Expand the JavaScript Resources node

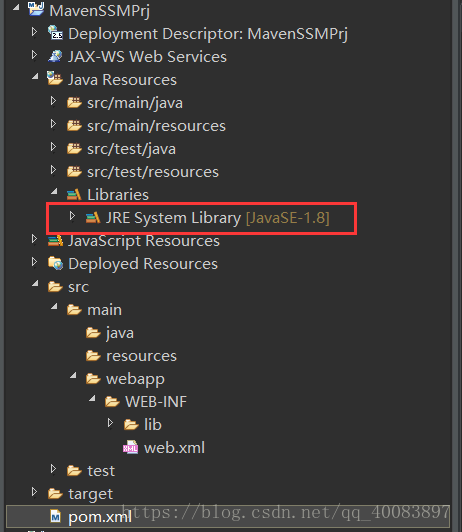point(34,239)
